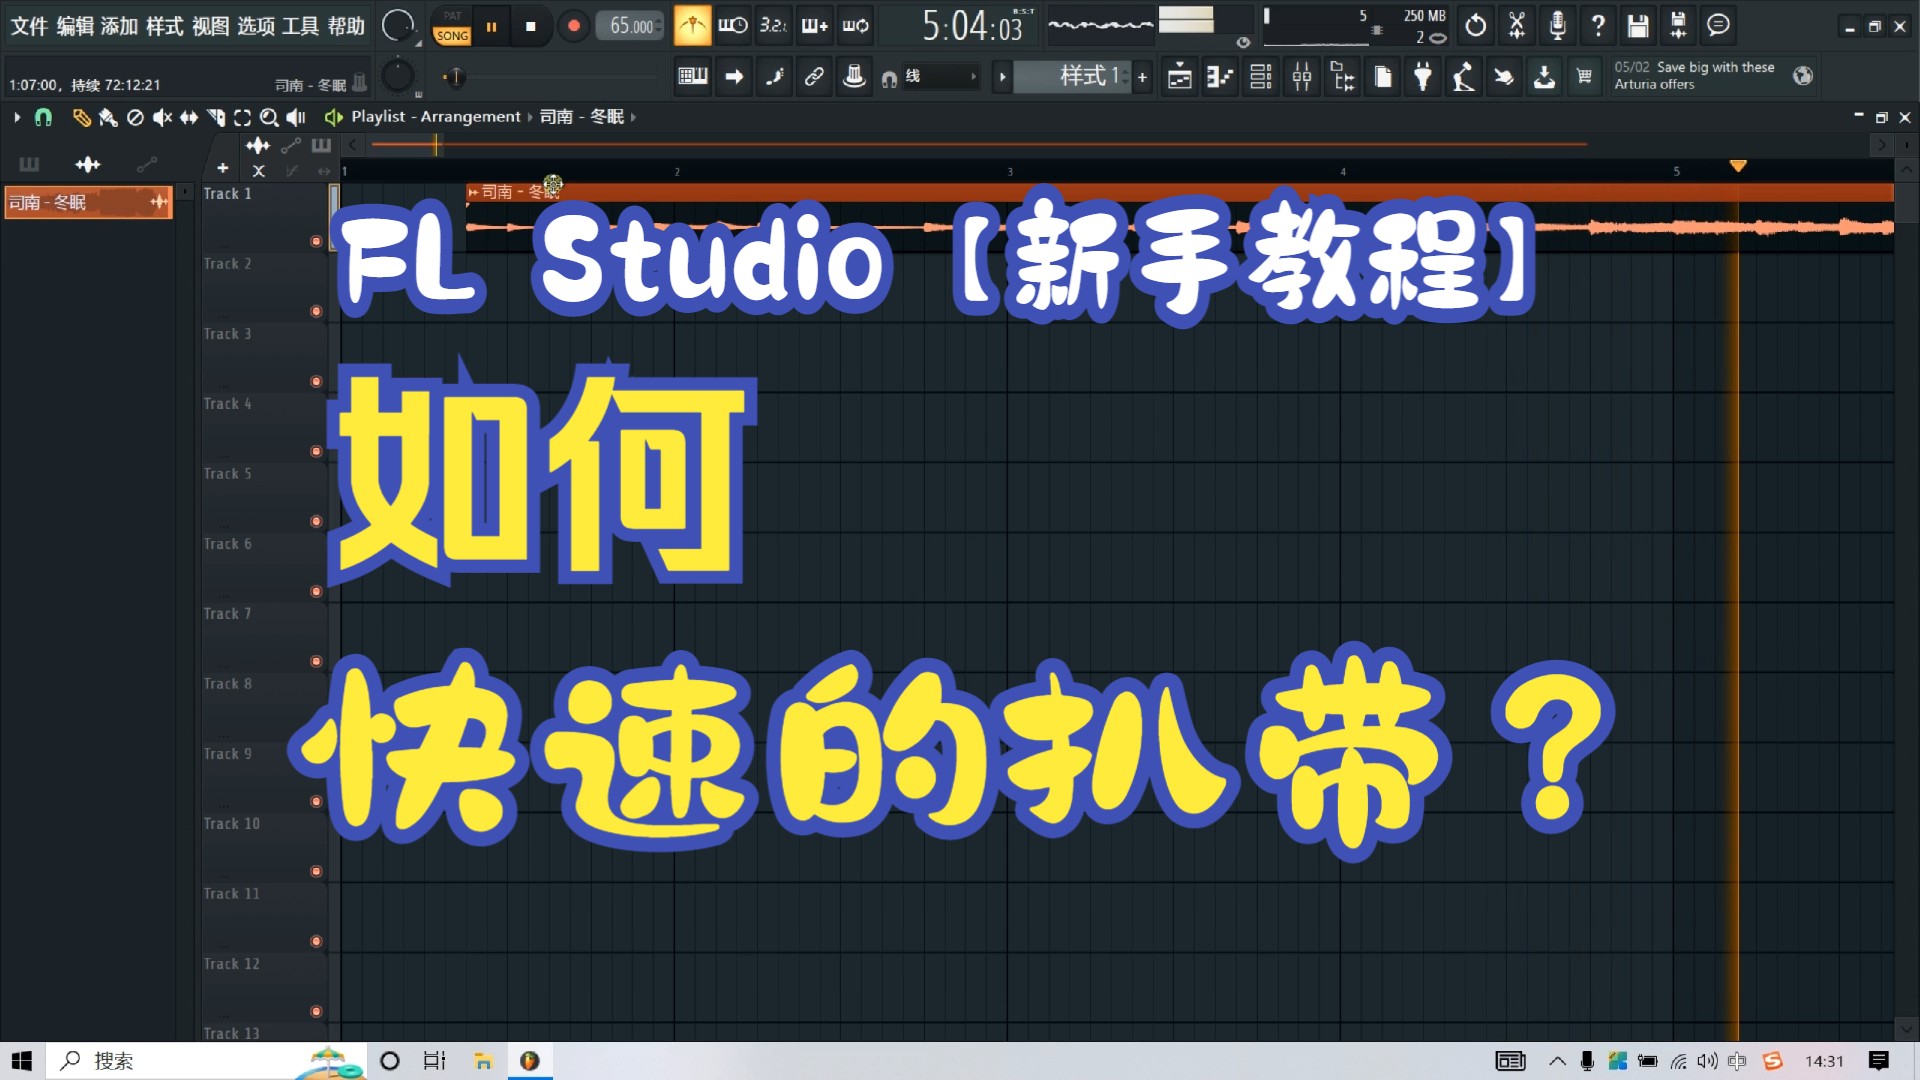Toggle the metronome button
Image resolution: width=1920 pixels, height=1080 pixels.
[x=691, y=26]
